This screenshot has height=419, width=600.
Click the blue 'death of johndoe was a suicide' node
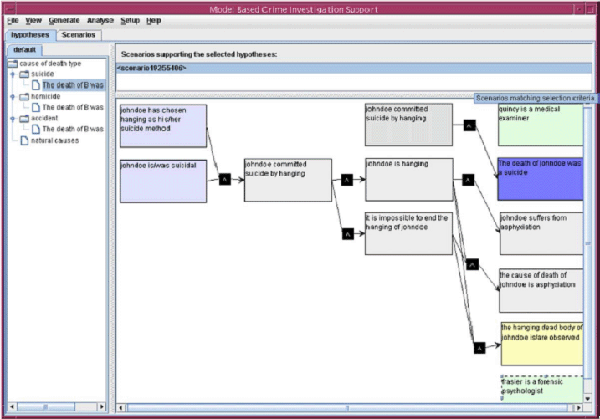pos(540,171)
